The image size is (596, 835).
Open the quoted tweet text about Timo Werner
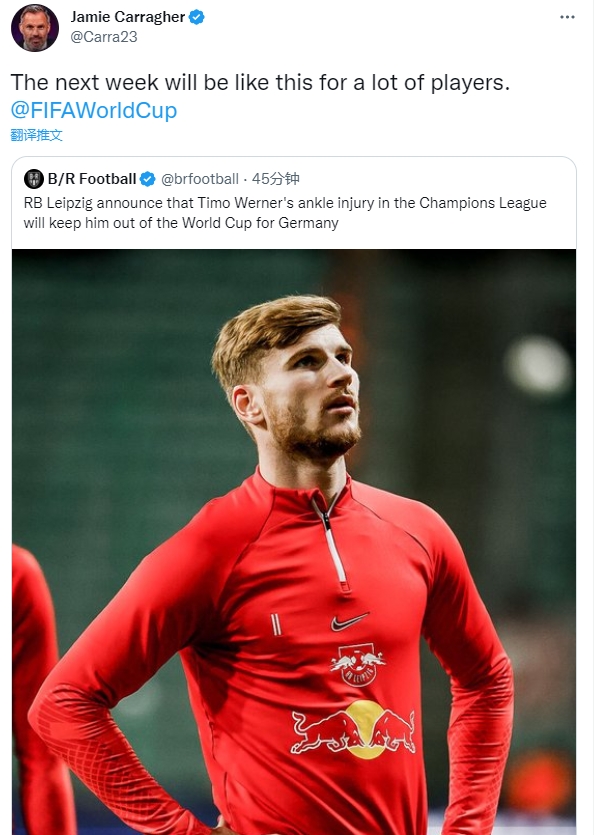(285, 213)
